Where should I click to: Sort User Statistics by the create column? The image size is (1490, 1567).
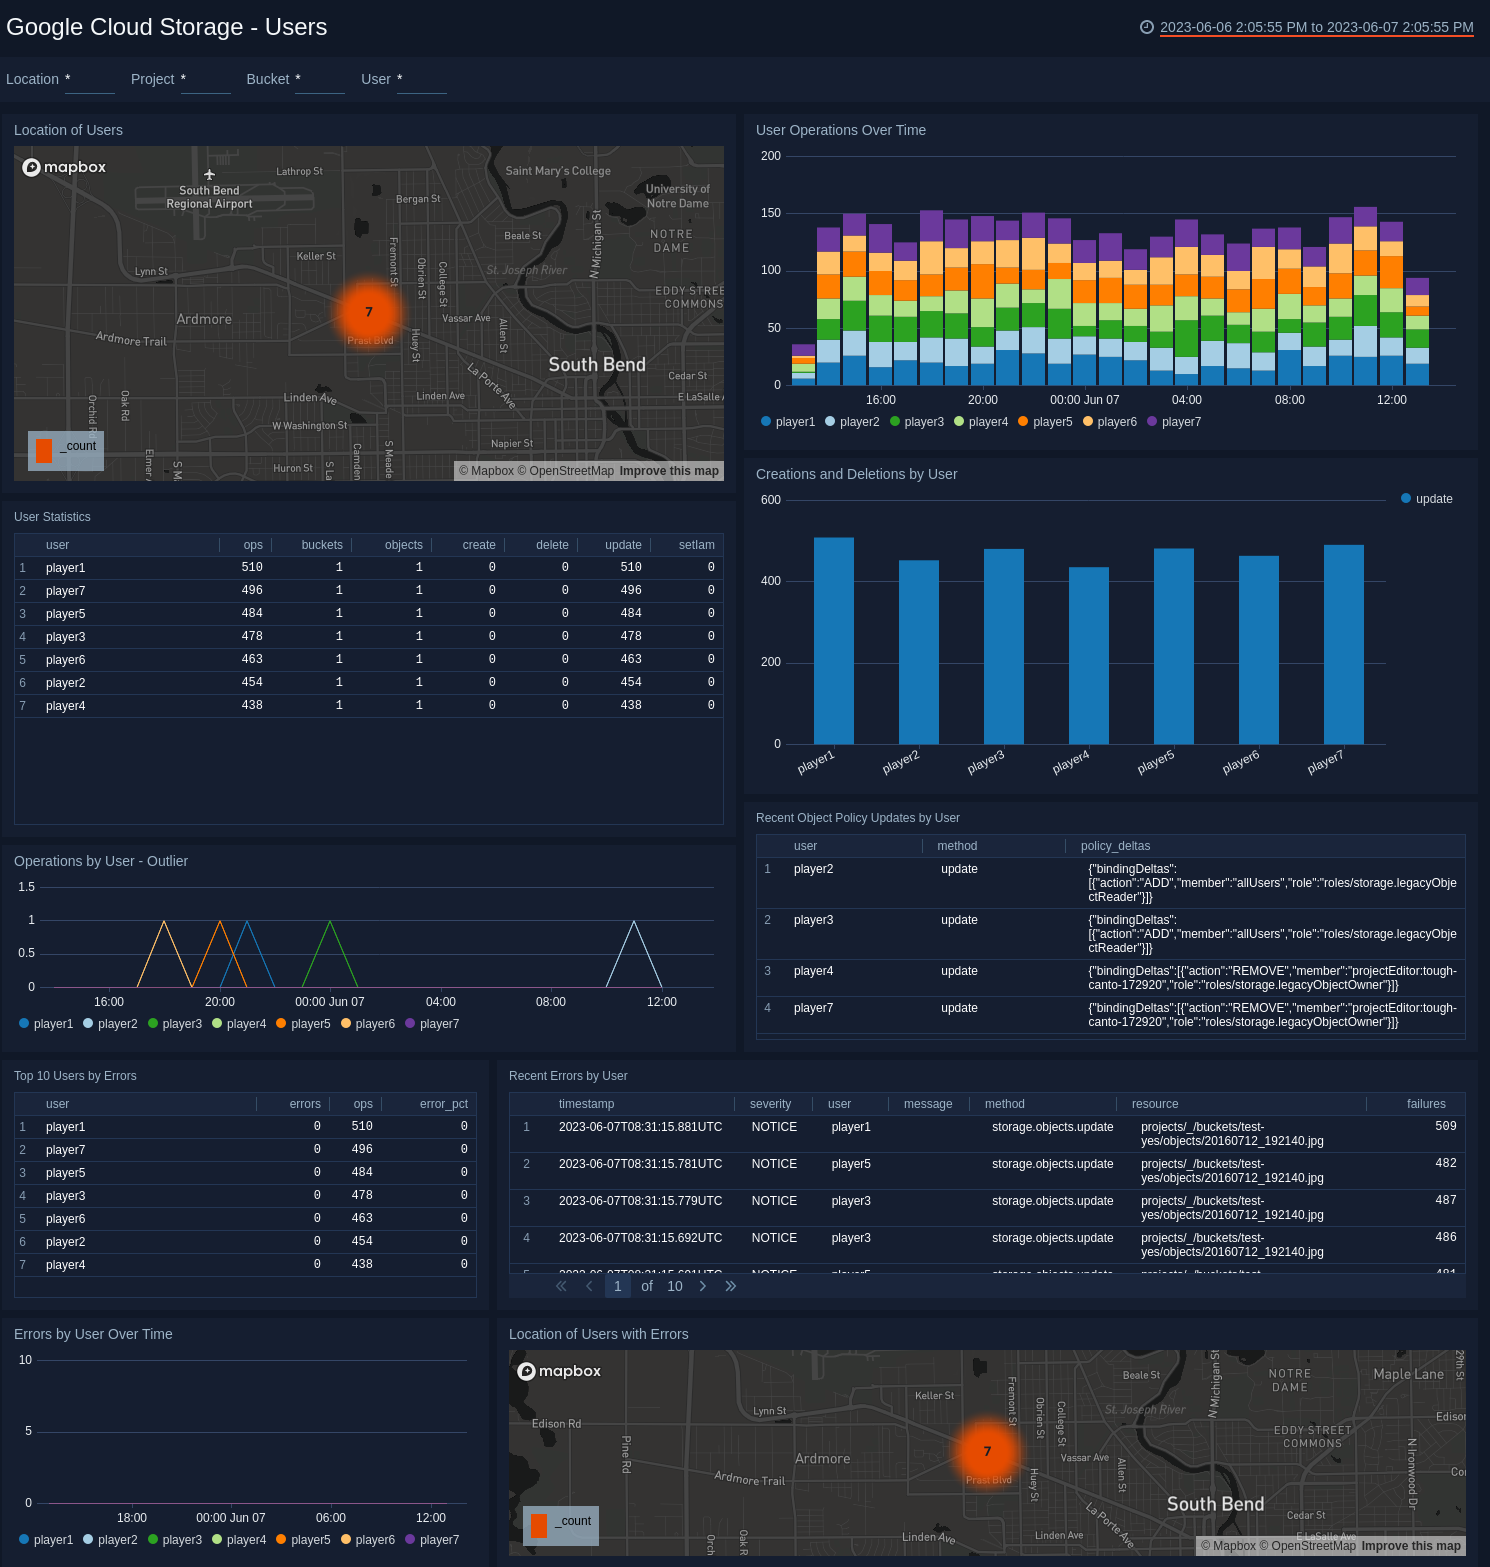tap(479, 545)
